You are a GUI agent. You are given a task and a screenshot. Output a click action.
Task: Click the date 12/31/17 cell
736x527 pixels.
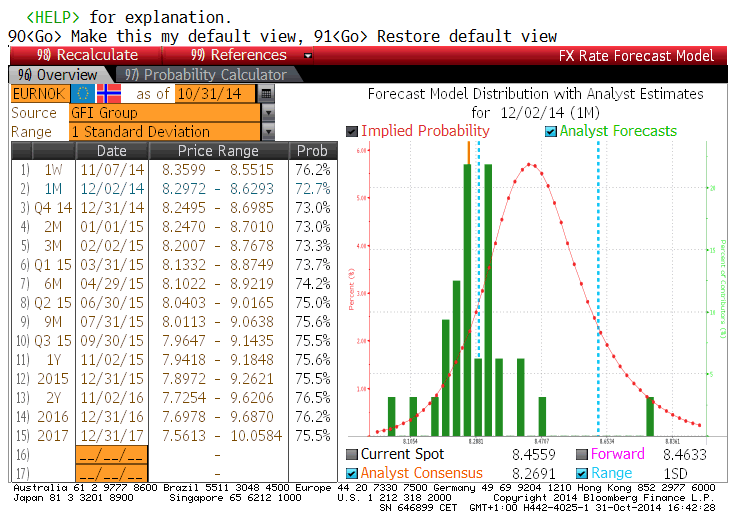(112, 436)
